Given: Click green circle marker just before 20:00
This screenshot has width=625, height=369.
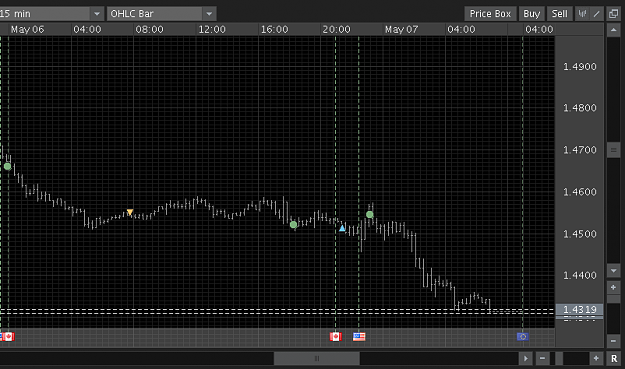Looking at the screenshot, I should coord(293,225).
